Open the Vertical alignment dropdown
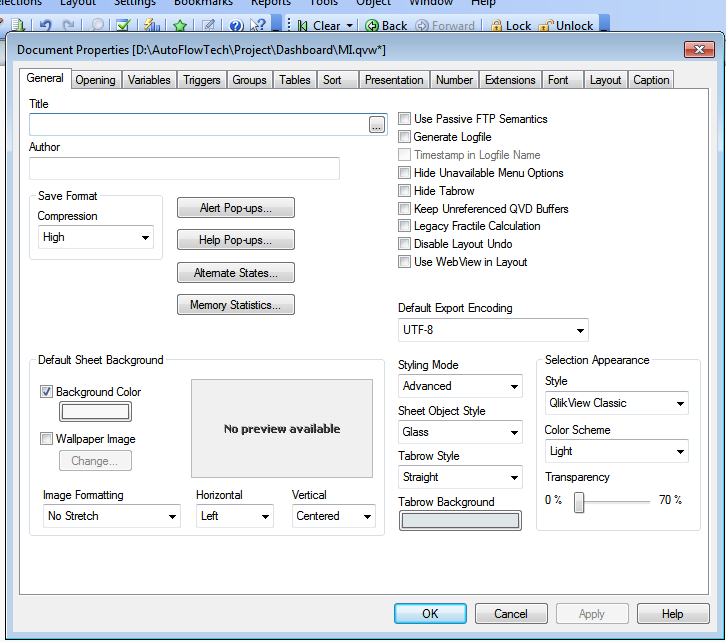The height and width of the screenshot is (642, 726). click(334, 516)
